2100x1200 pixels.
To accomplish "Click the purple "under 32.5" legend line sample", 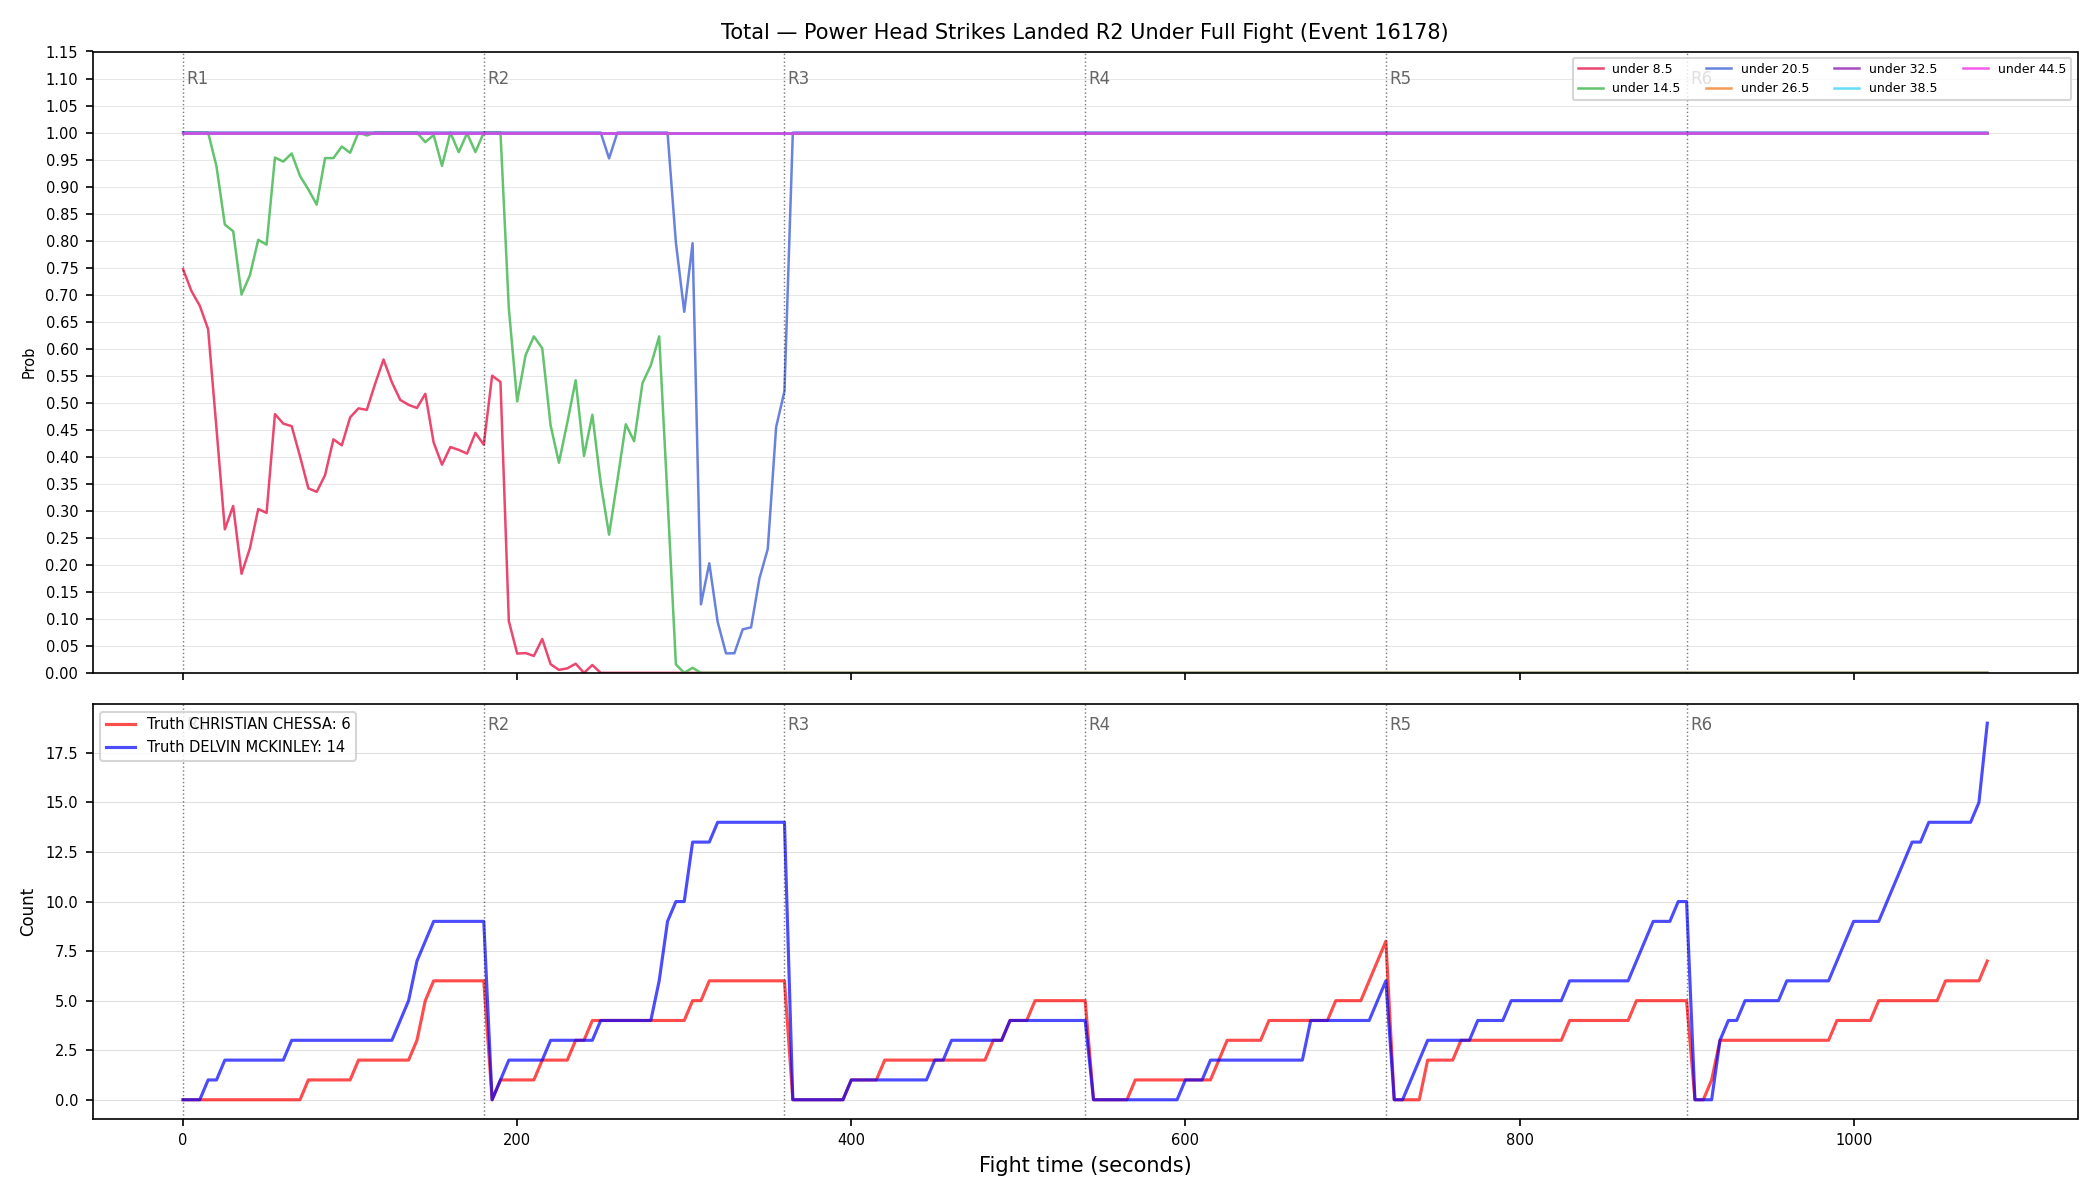I will point(1847,69).
